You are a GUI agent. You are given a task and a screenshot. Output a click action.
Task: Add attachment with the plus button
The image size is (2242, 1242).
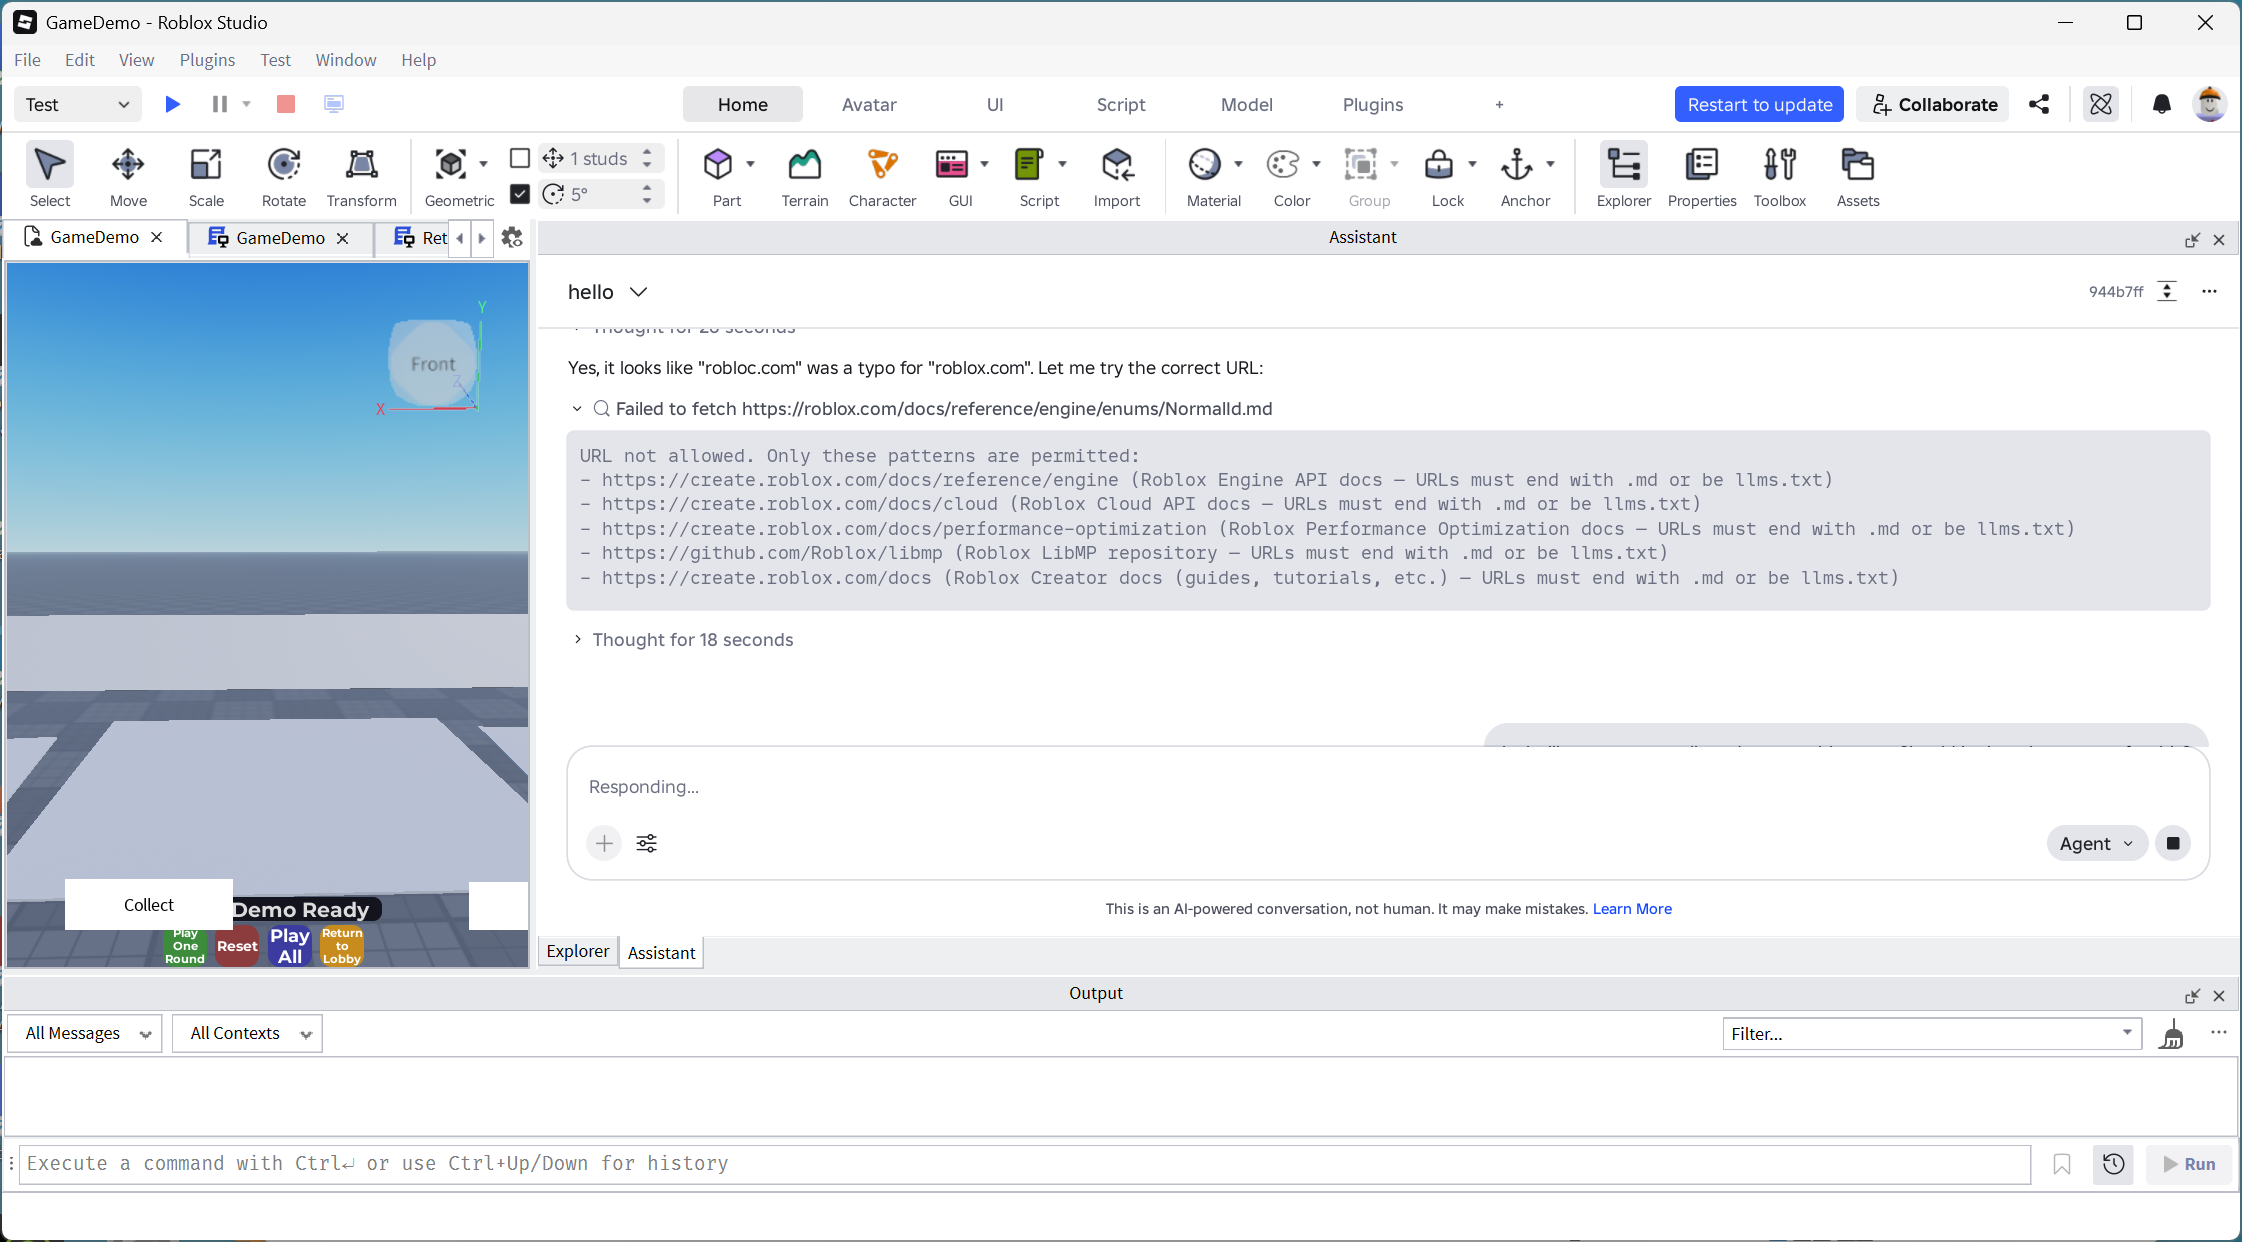click(604, 843)
